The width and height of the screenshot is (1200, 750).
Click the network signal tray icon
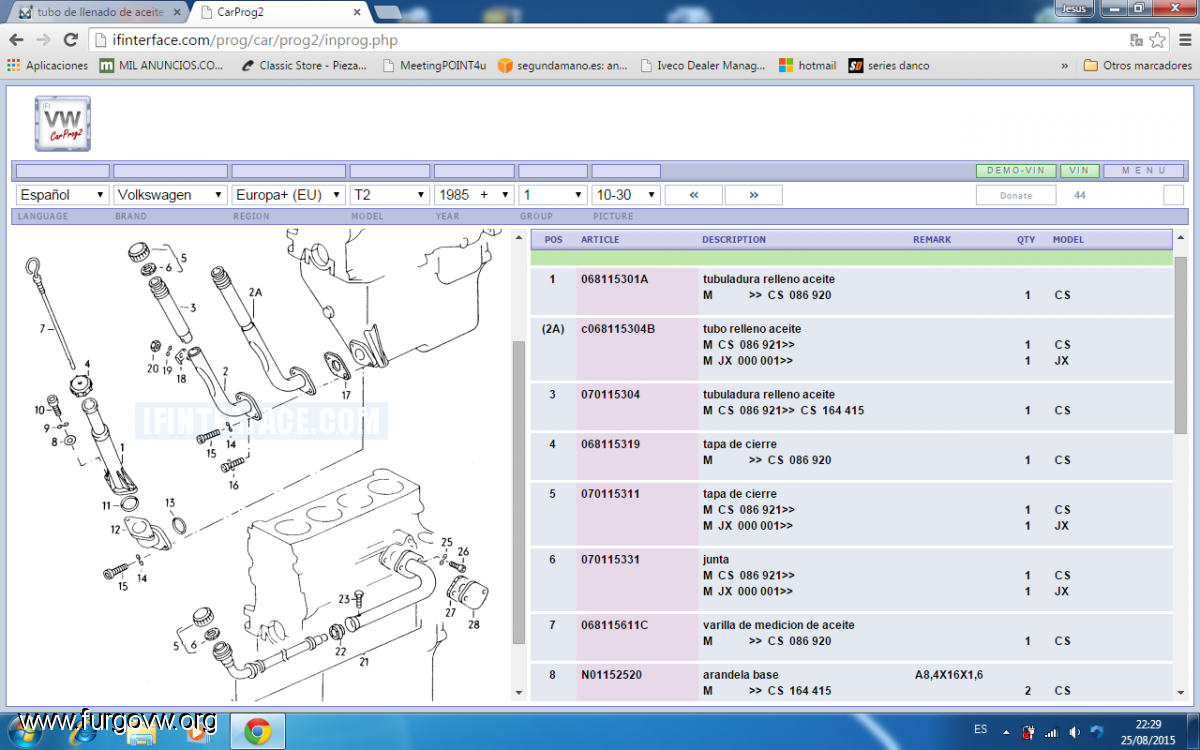click(x=1052, y=732)
